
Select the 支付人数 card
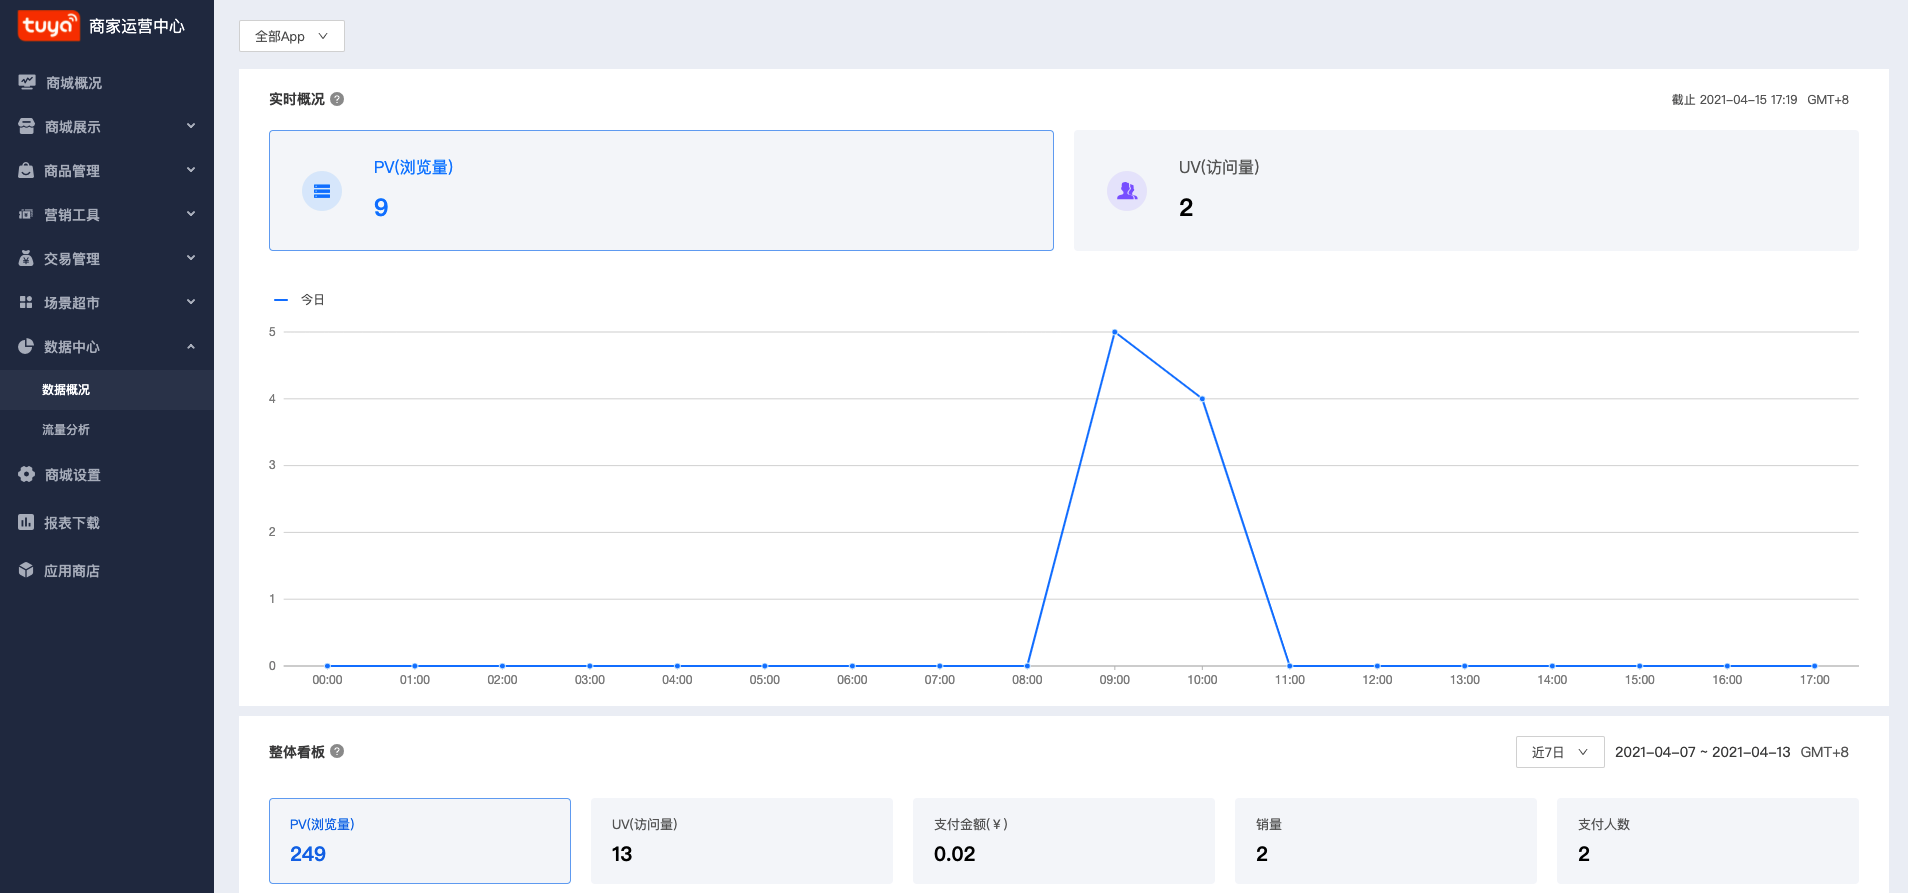click(1708, 841)
